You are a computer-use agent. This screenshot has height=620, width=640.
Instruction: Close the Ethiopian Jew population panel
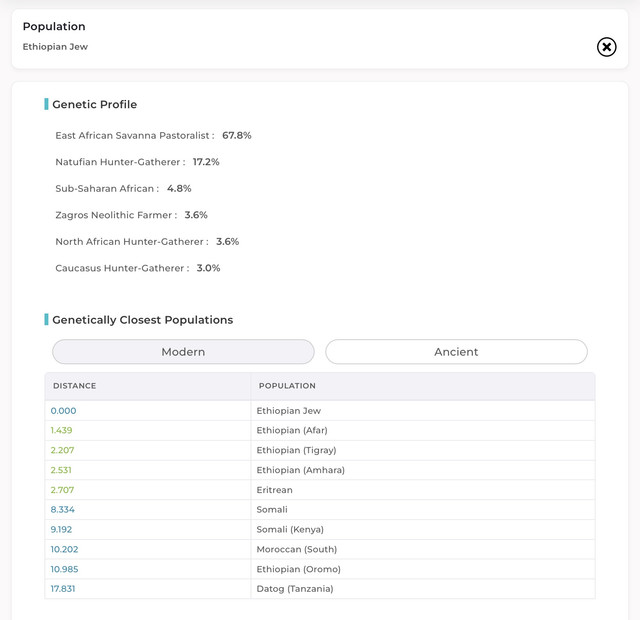pyautogui.click(x=607, y=47)
